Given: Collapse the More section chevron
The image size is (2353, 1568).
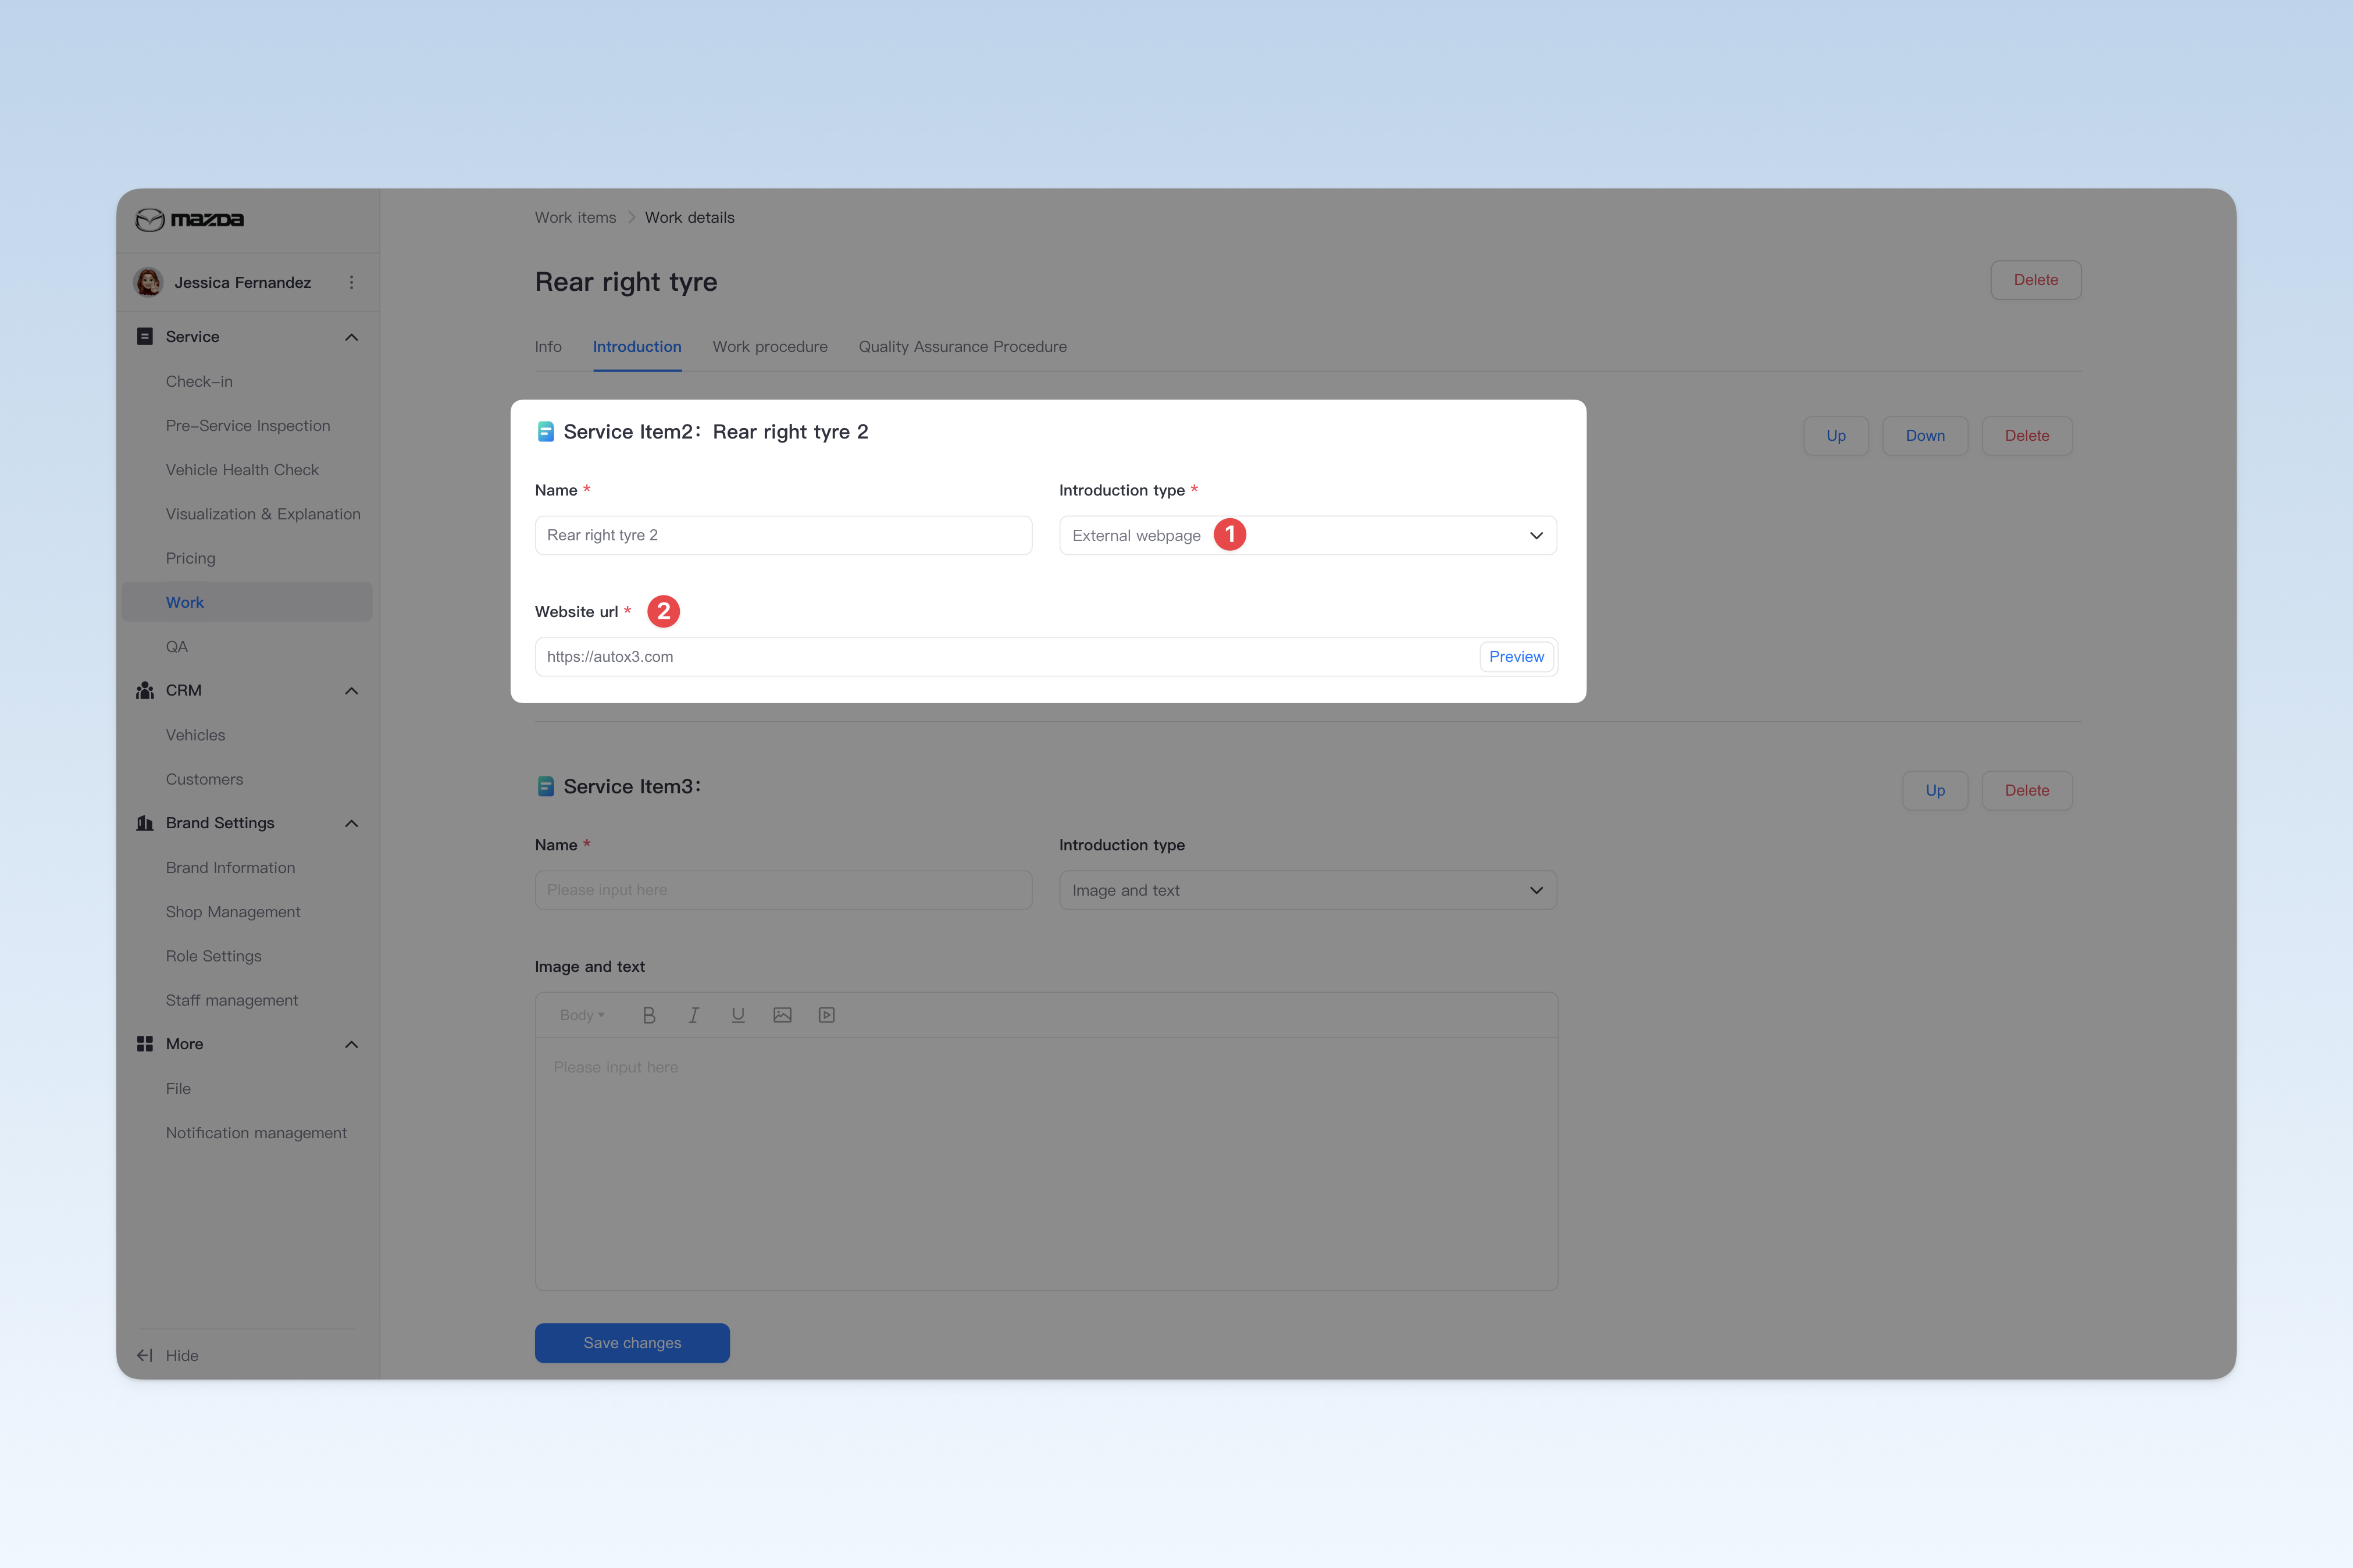Looking at the screenshot, I should pos(351,1044).
